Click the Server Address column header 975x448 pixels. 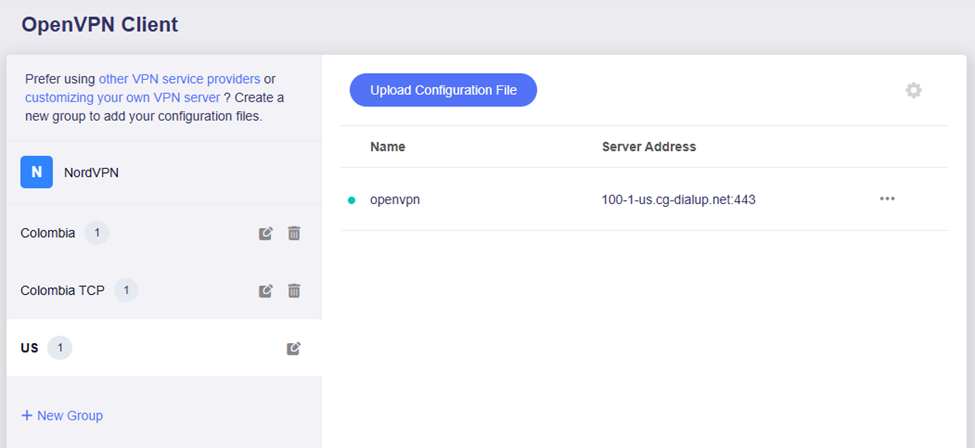click(x=648, y=147)
